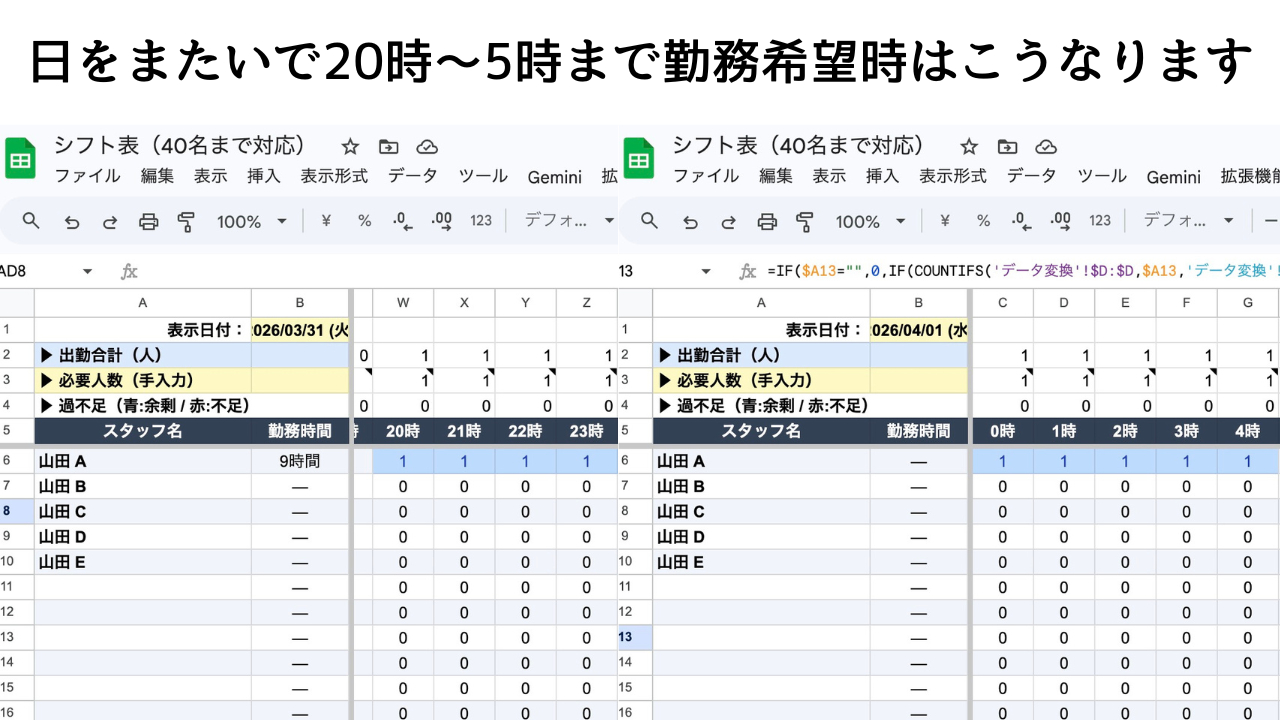Redo the action in the 03/31 spreadsheet

click(x=110, y=222)
